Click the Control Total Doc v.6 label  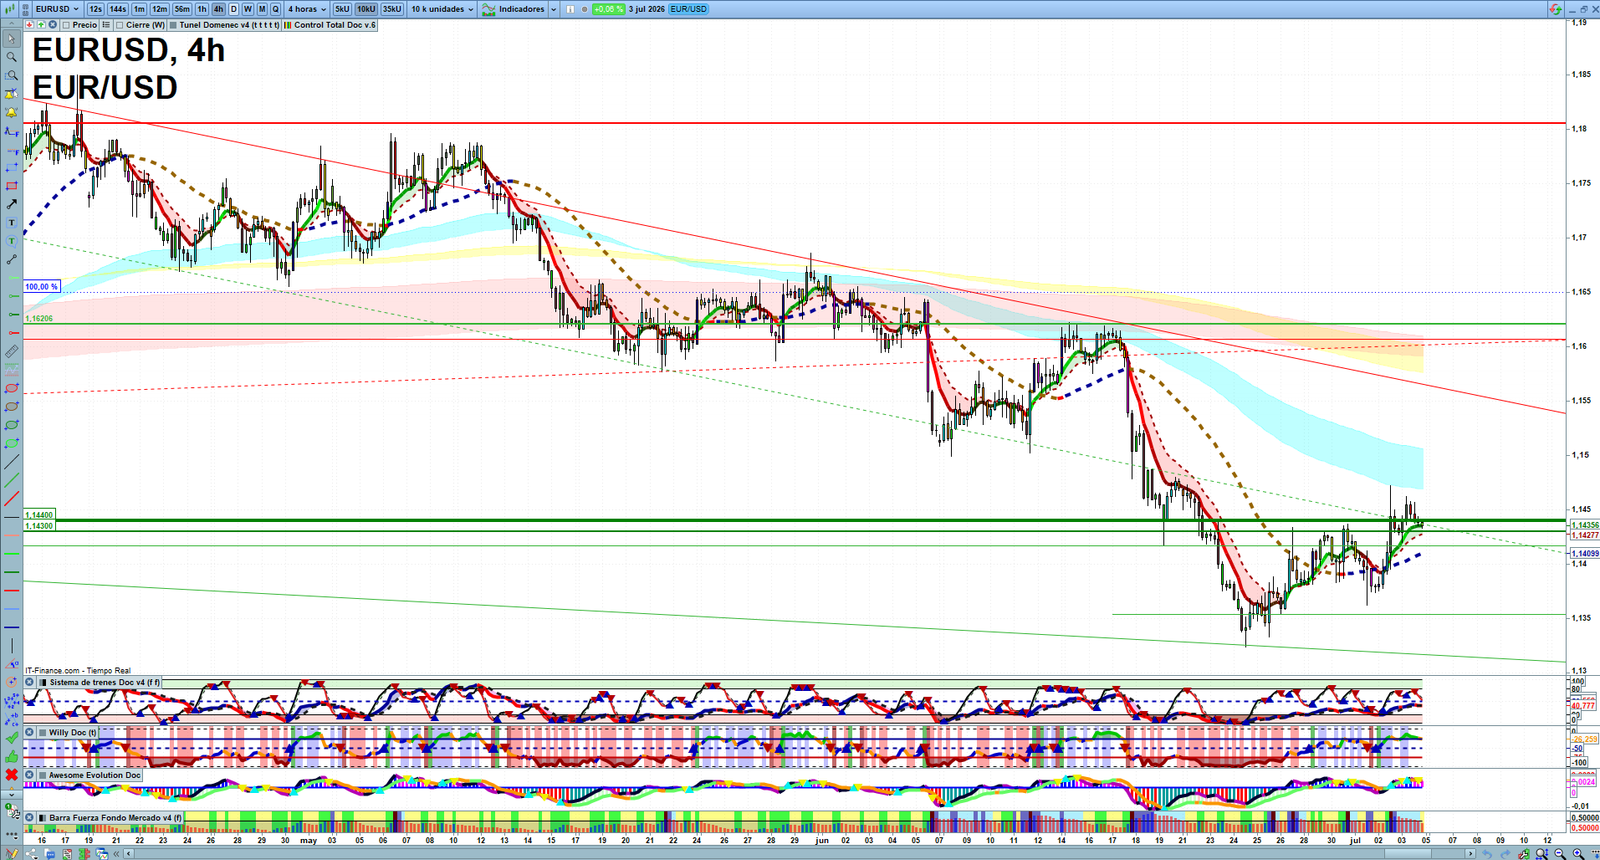click(x=334, y=25)
